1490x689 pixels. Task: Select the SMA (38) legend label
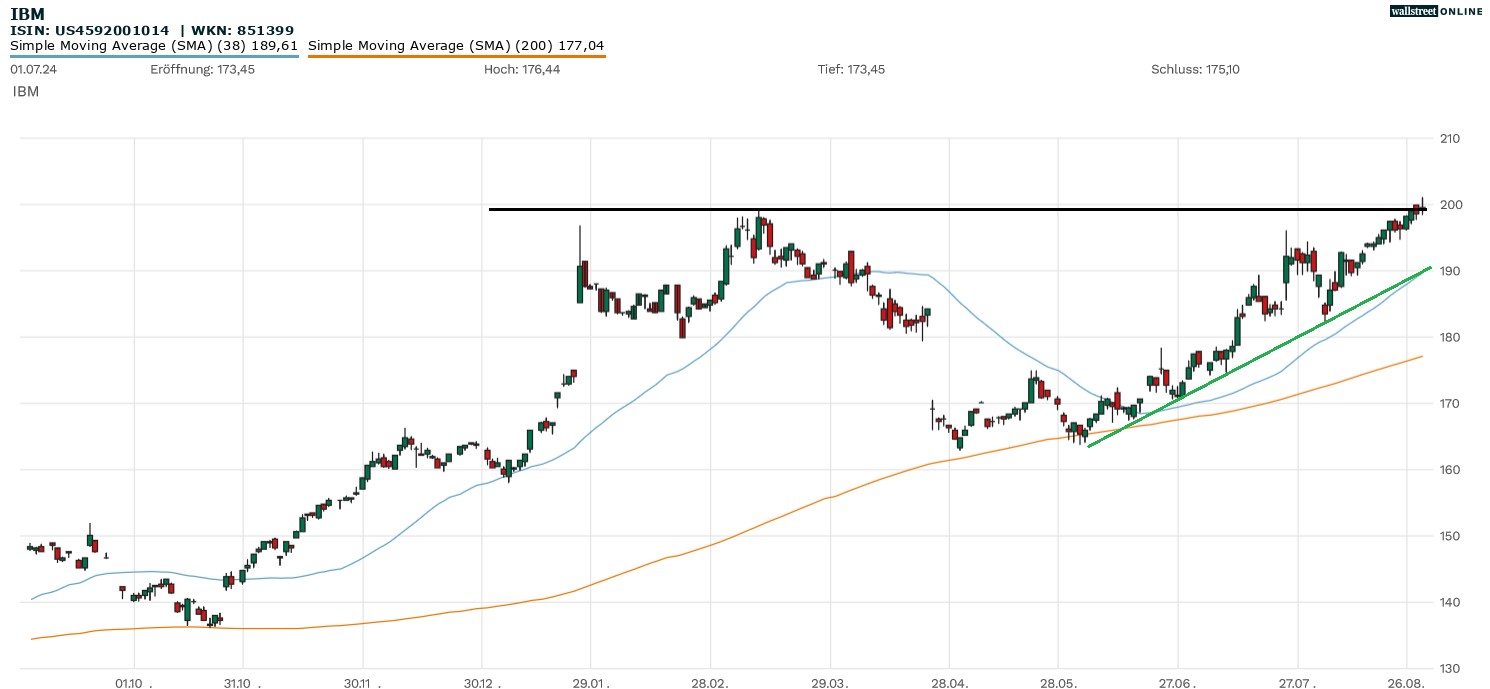[154, 46]
